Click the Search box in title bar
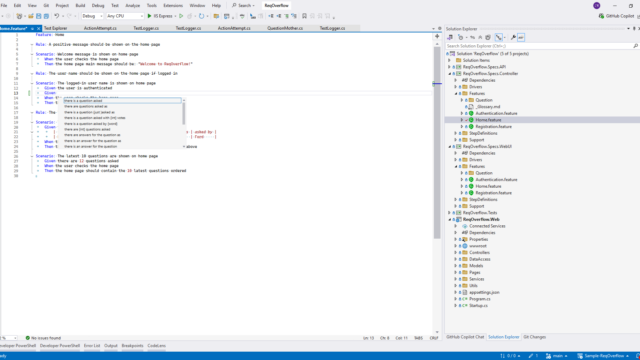The image size is (640, 360). 243,5
